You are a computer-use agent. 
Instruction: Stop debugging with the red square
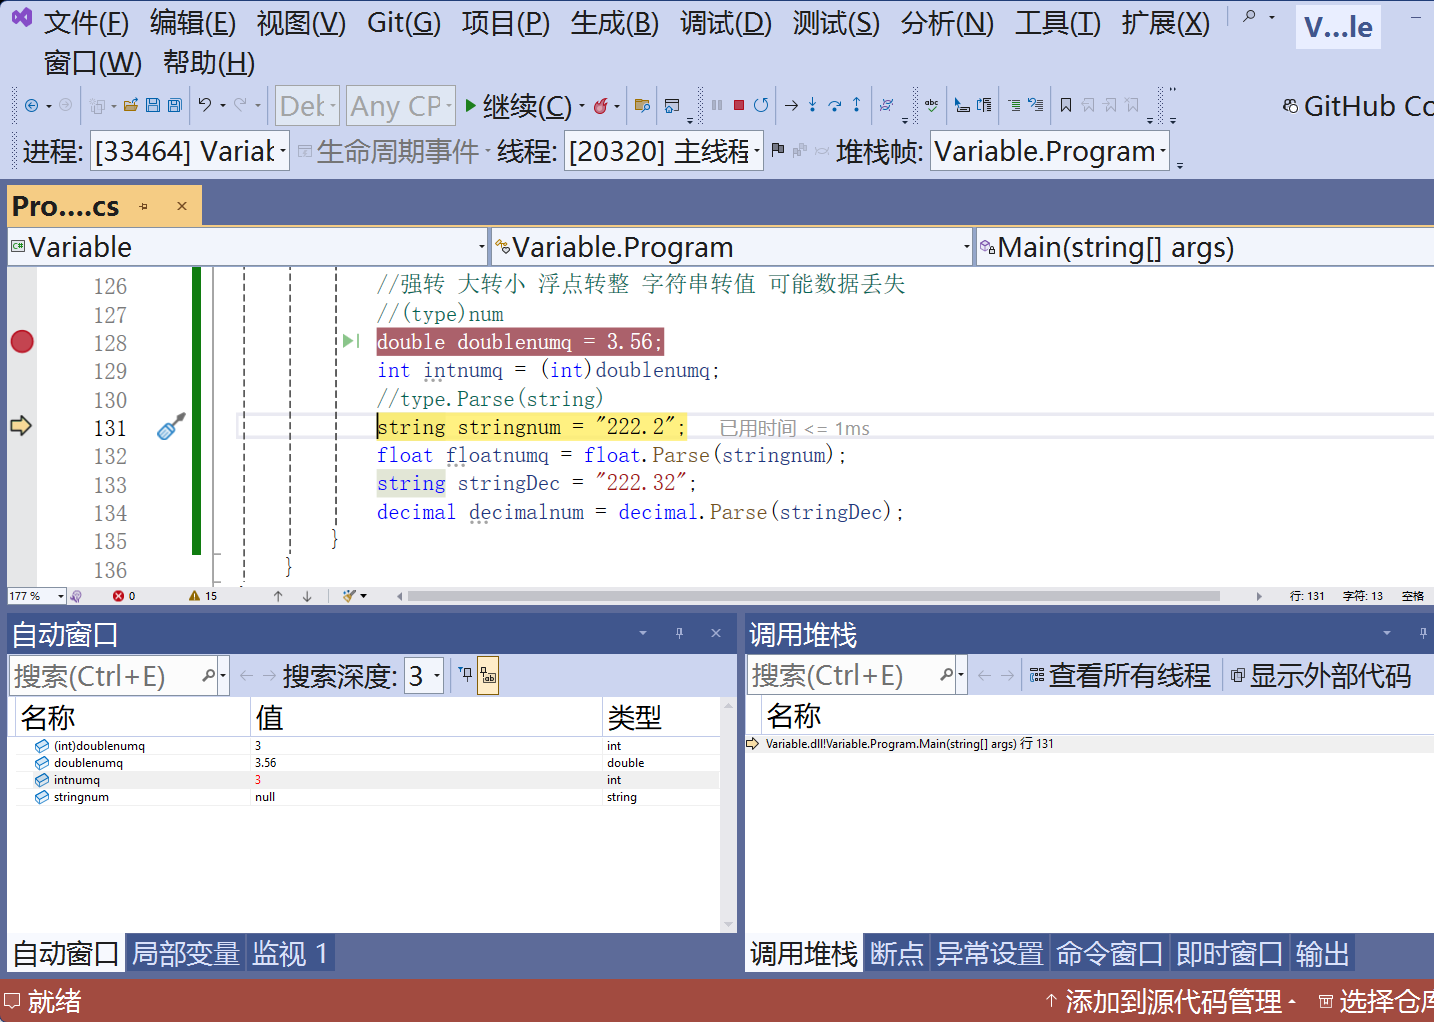739,105
